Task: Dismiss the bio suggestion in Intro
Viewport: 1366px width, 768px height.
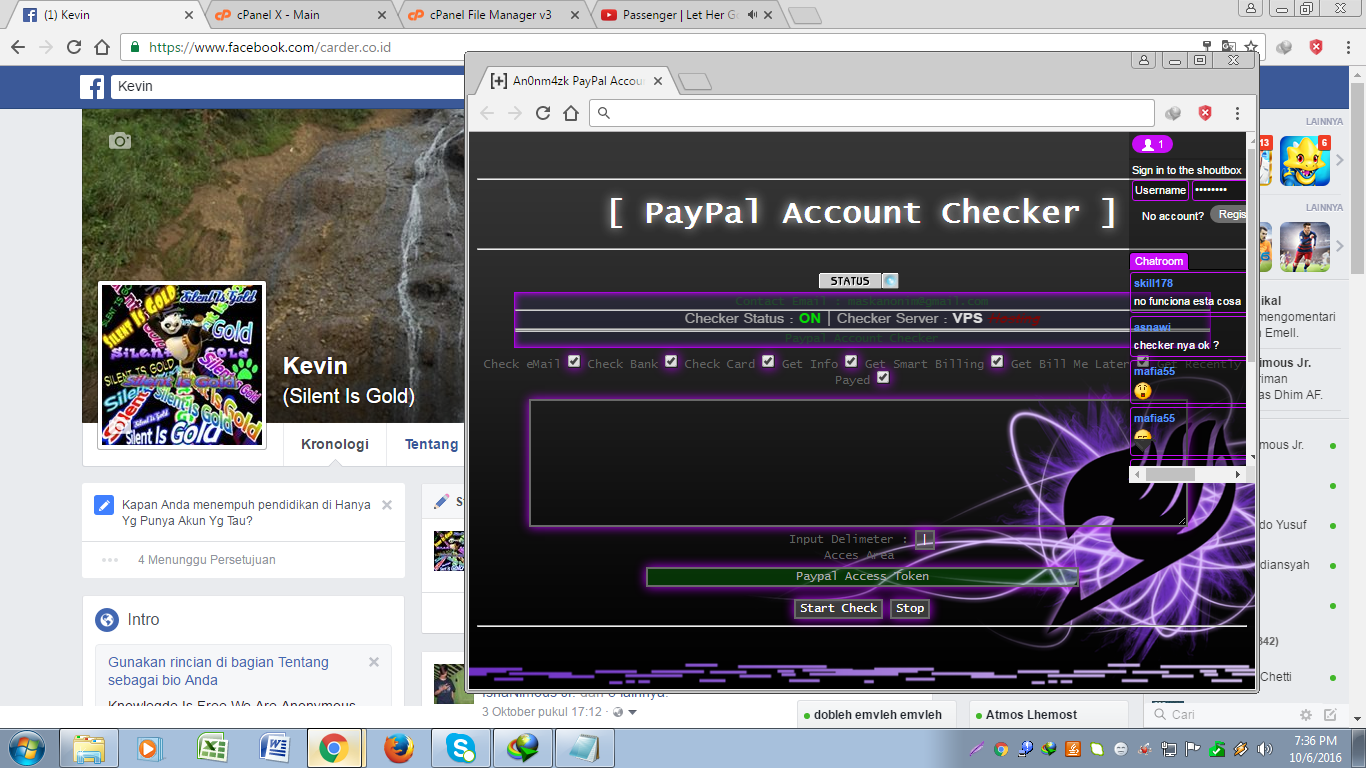Action: 374,662
